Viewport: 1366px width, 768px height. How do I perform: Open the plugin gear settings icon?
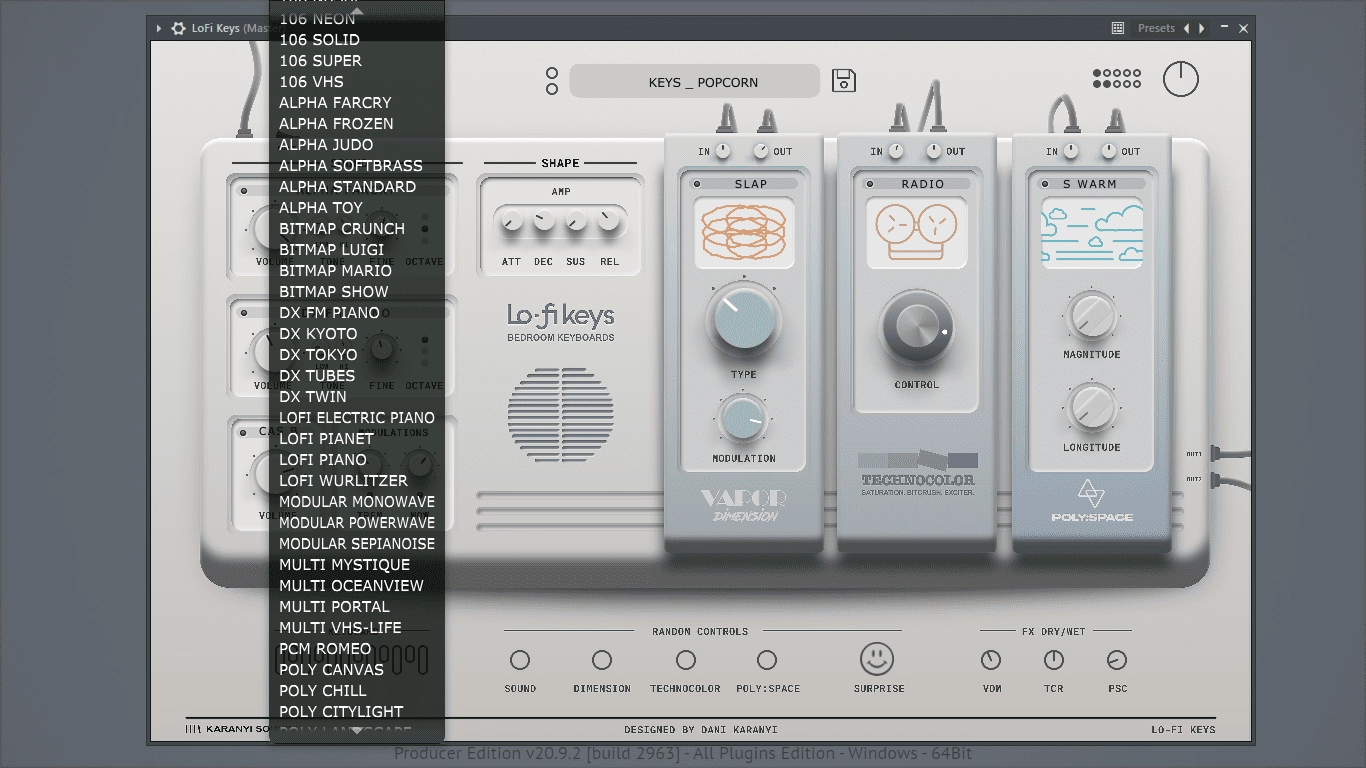pos(178,28)
